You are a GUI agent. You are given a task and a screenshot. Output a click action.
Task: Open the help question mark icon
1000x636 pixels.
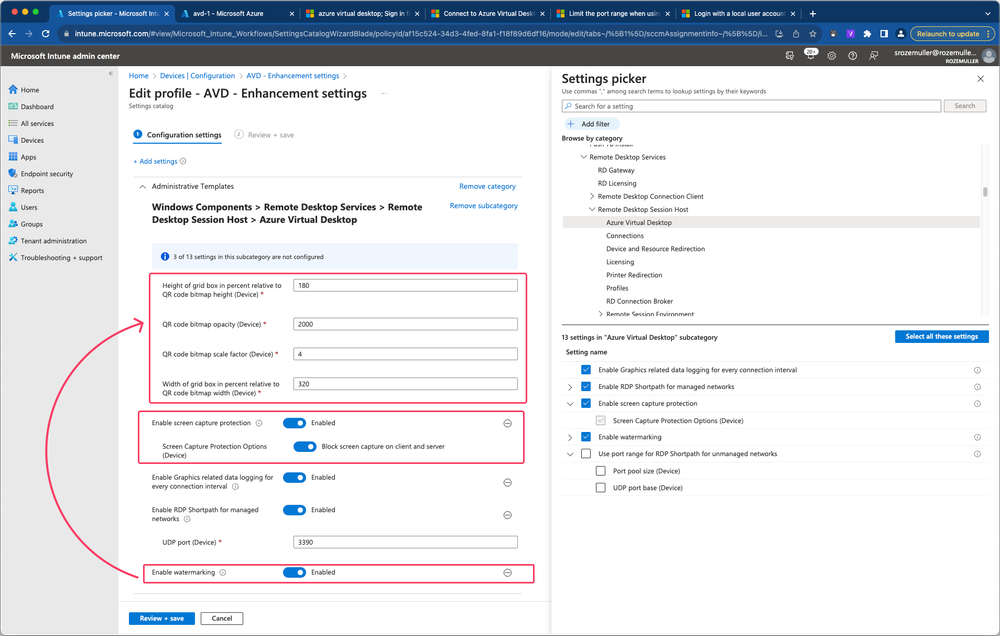tap(853, 56)
